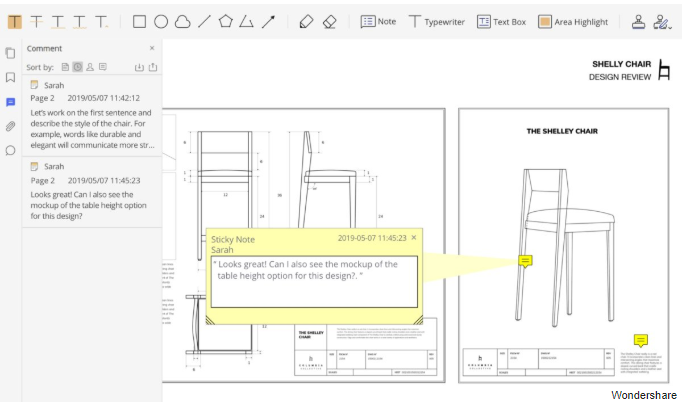
Task: Open the Search panel
Action: [10, 151]
